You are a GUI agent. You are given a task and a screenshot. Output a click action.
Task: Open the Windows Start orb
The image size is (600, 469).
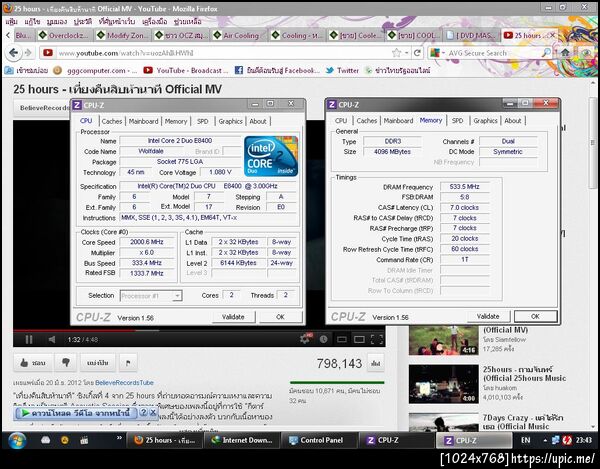(17, 440)
